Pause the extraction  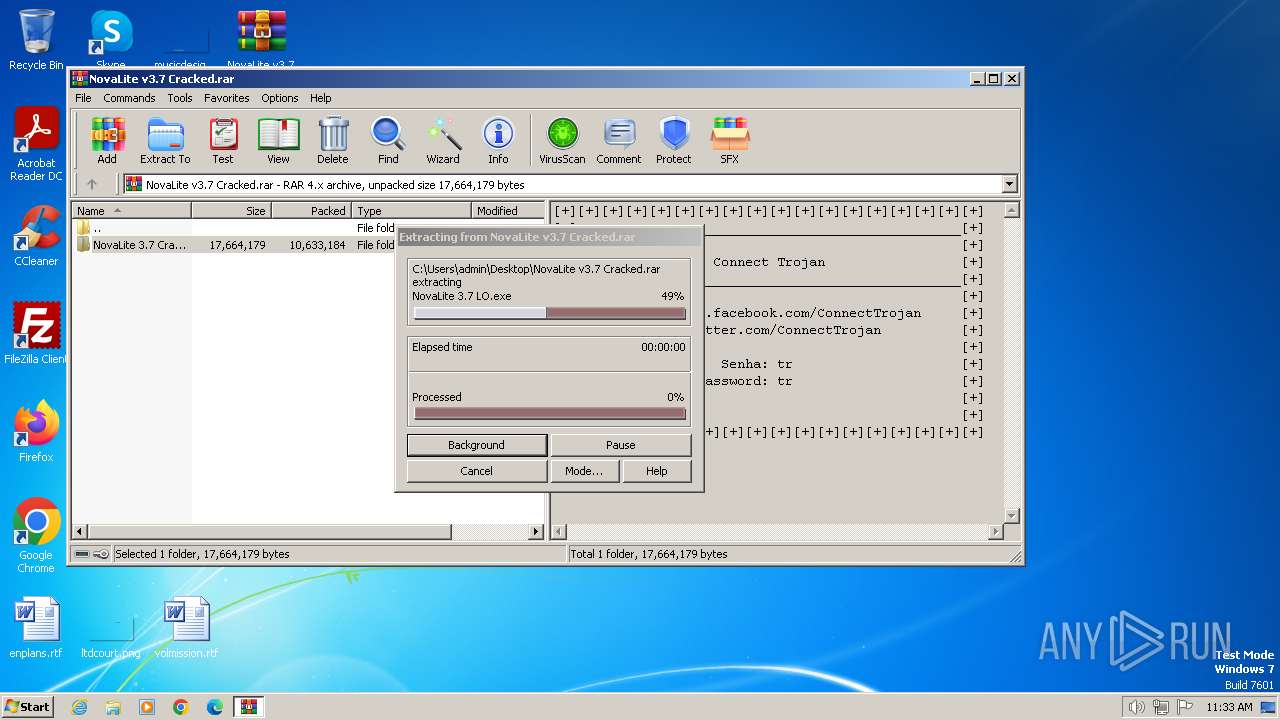621,445
